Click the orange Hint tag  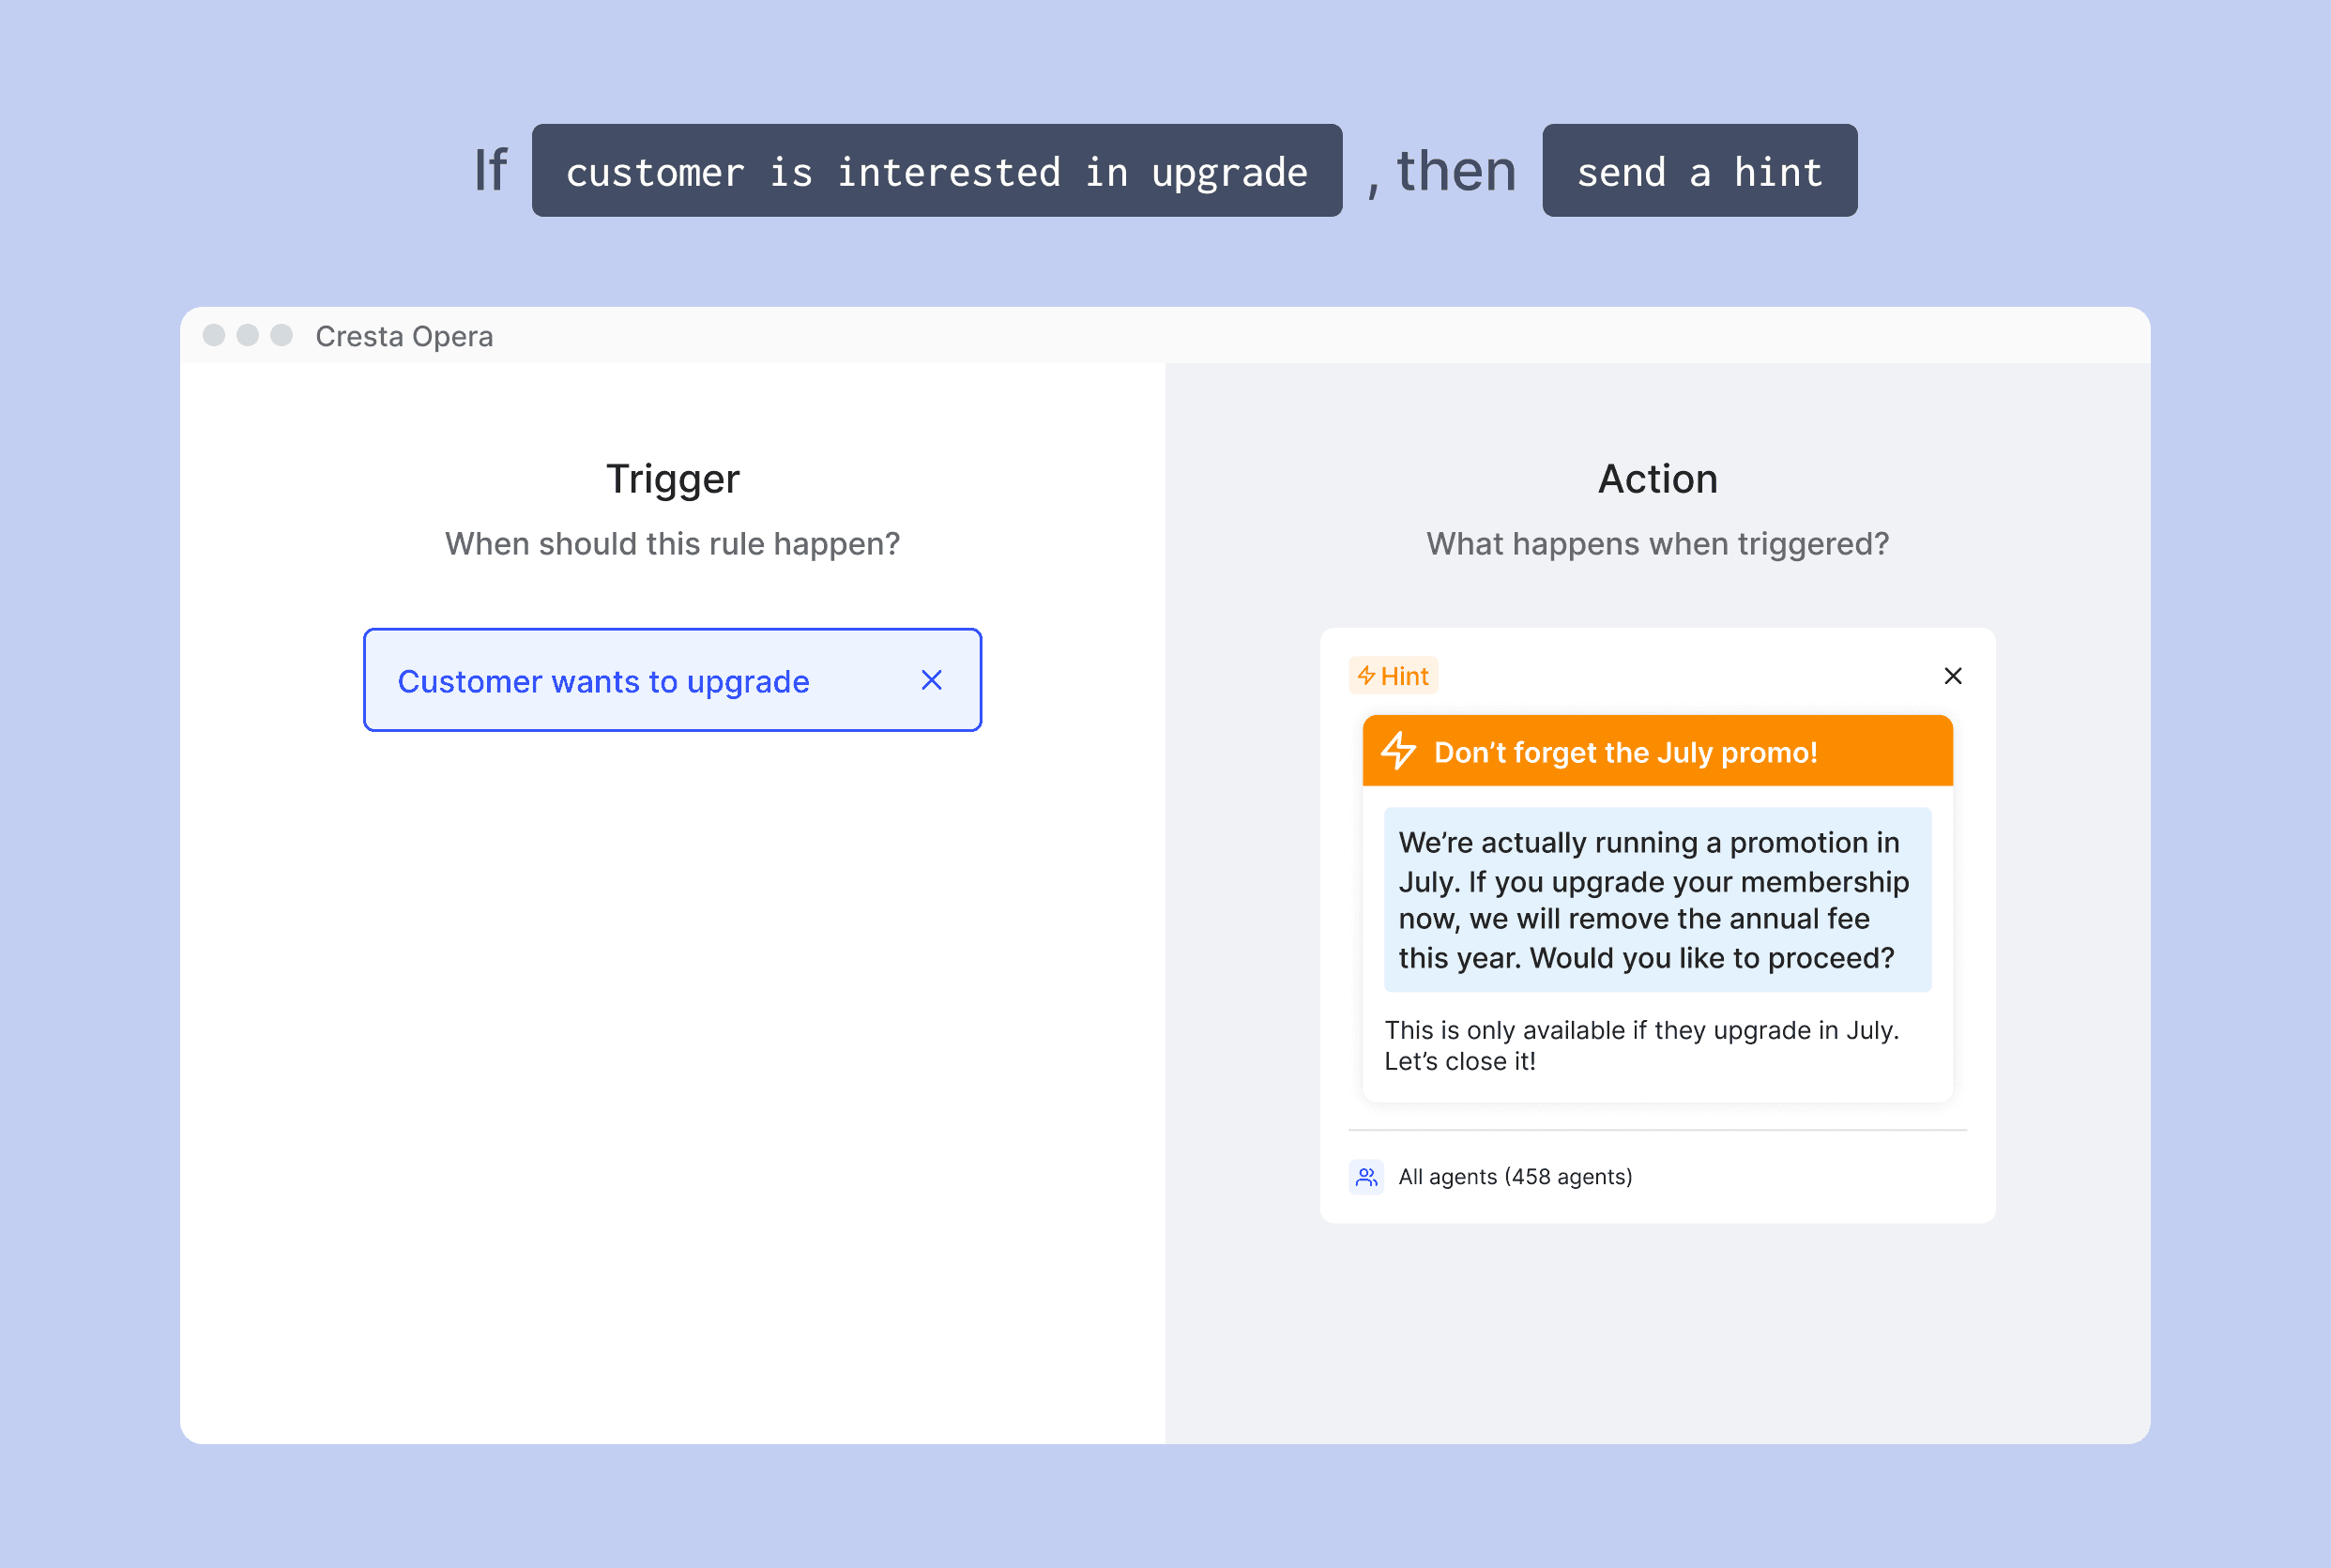point(1393,676)
